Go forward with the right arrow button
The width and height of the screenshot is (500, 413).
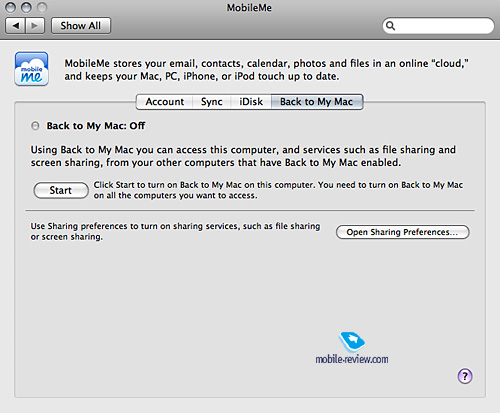(35, 26)
